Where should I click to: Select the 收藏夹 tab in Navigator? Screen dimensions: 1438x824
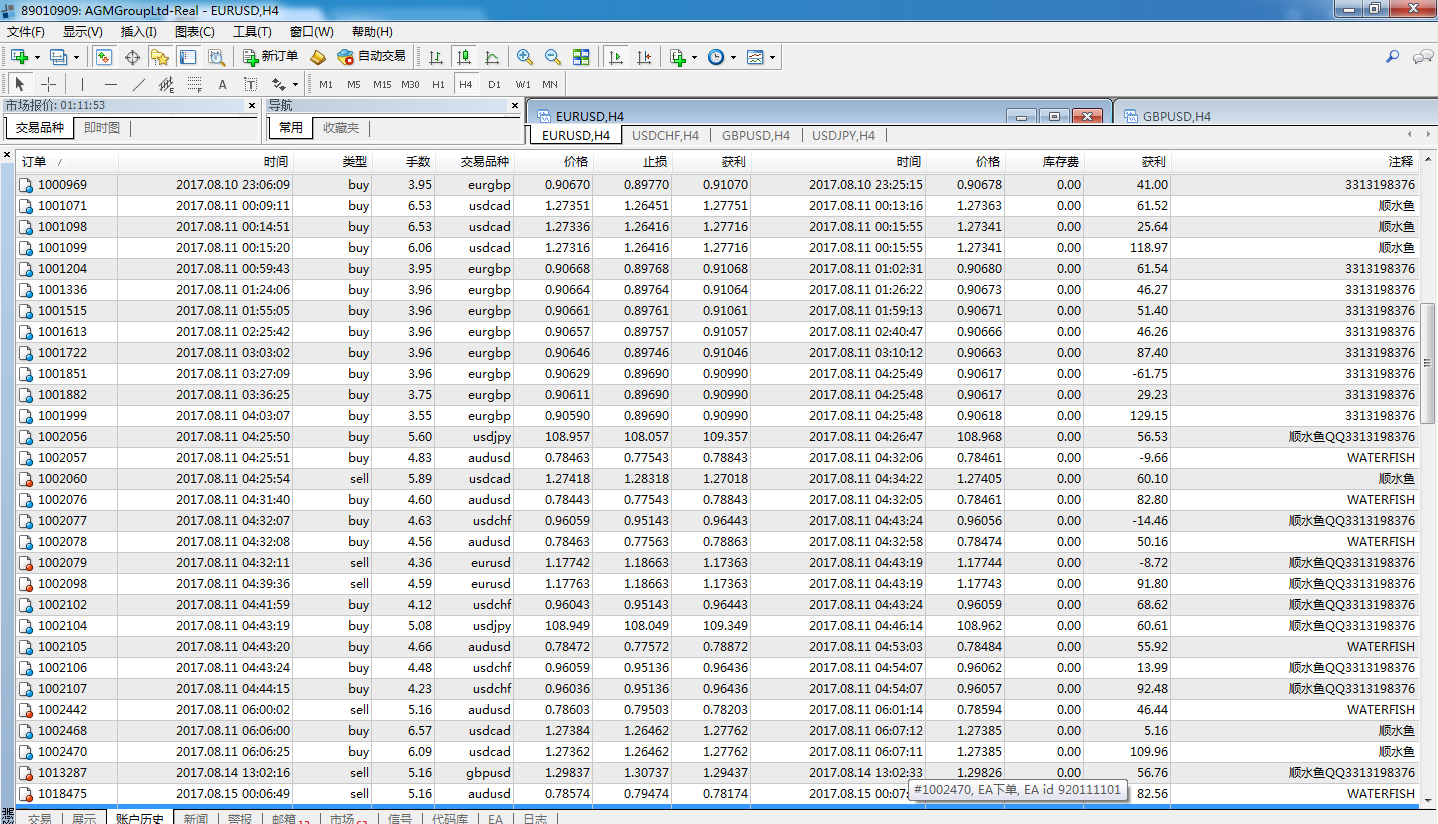pyautogui.click(x=340, y=128)
